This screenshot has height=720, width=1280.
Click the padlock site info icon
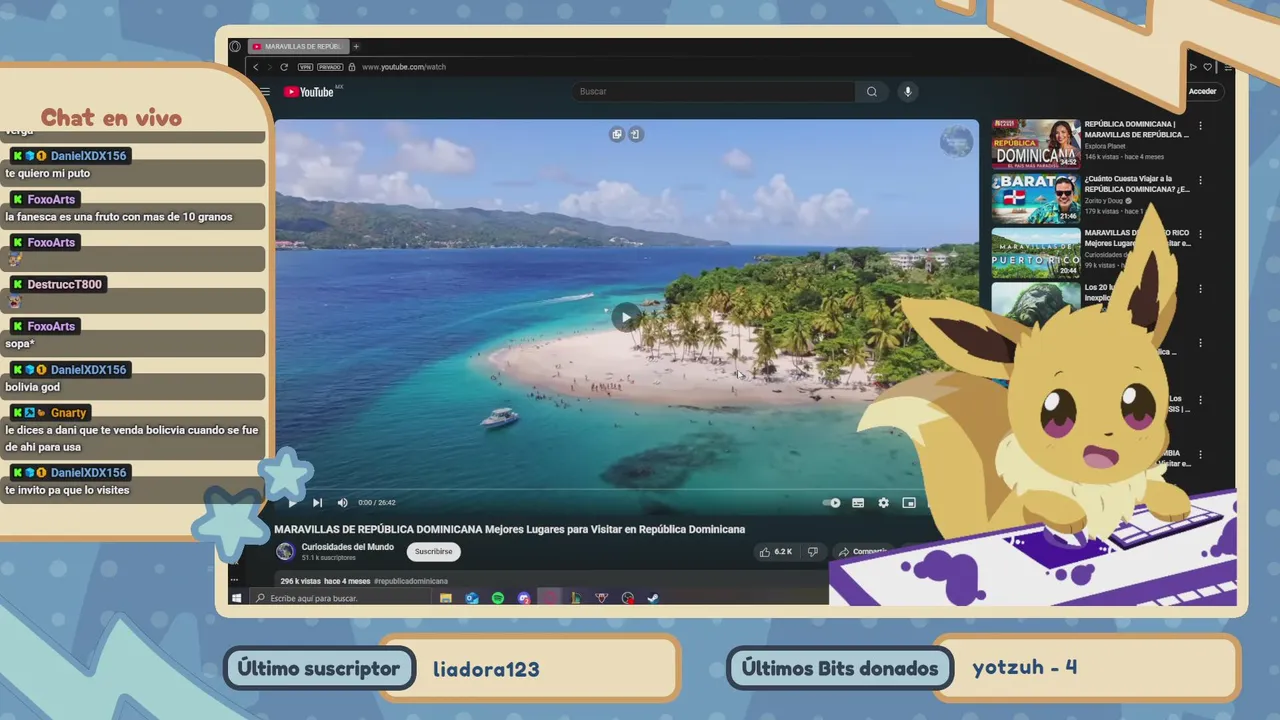tap(352, 67)
